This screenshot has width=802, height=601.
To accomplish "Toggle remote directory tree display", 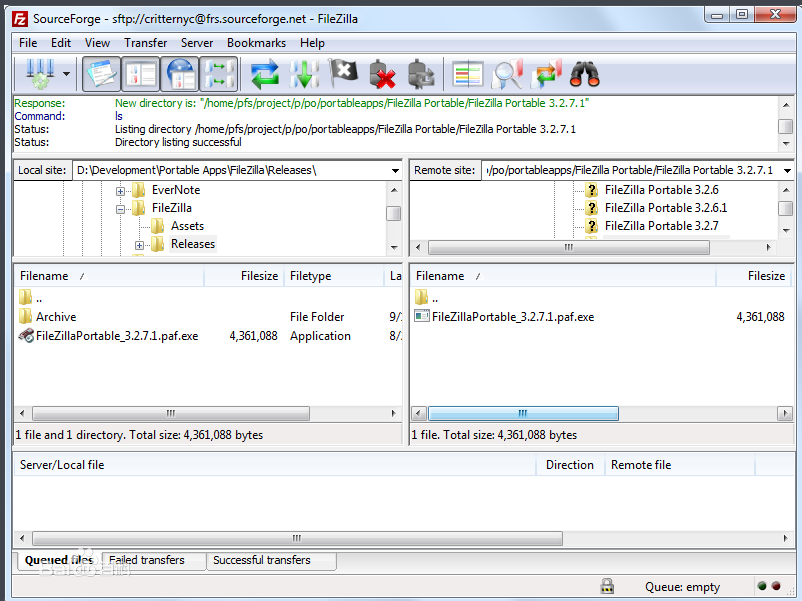I will 180,74.
